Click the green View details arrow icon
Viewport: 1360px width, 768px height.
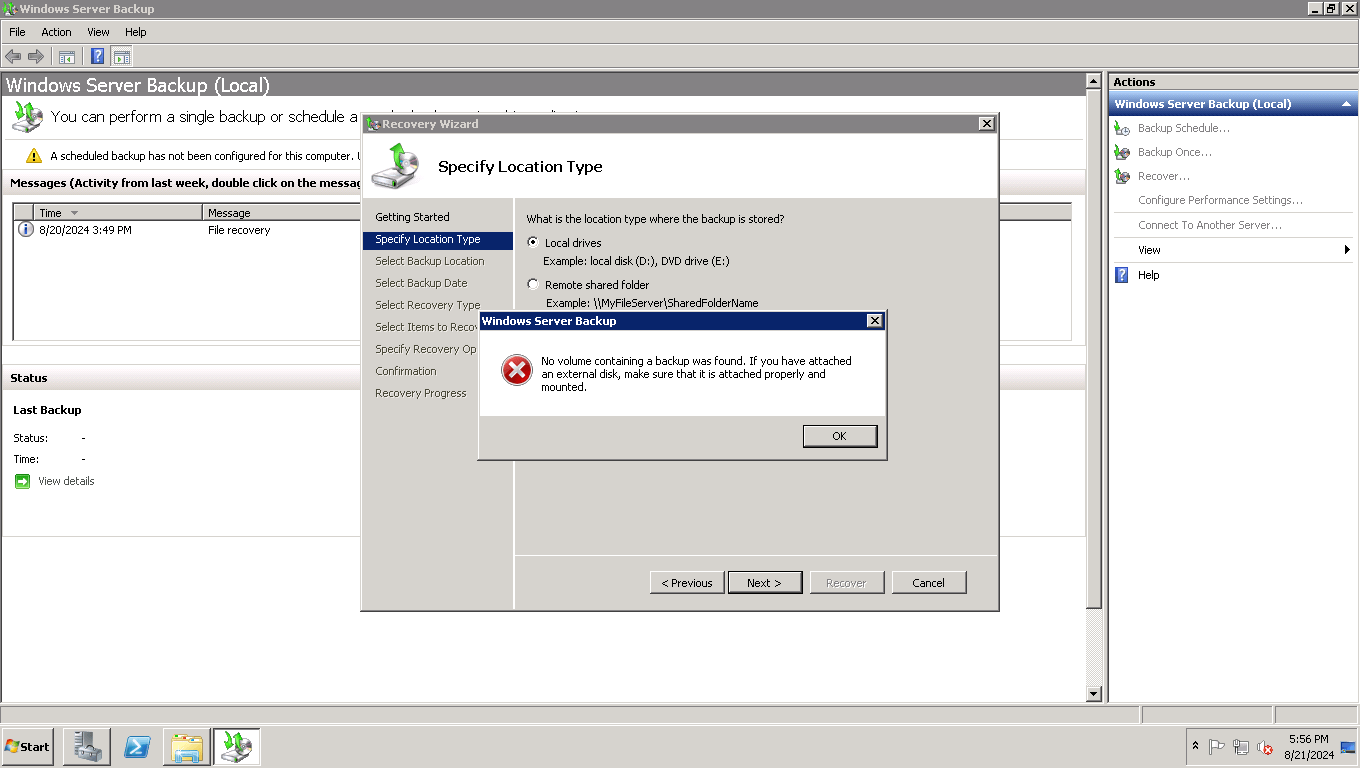tap(23, 481)
